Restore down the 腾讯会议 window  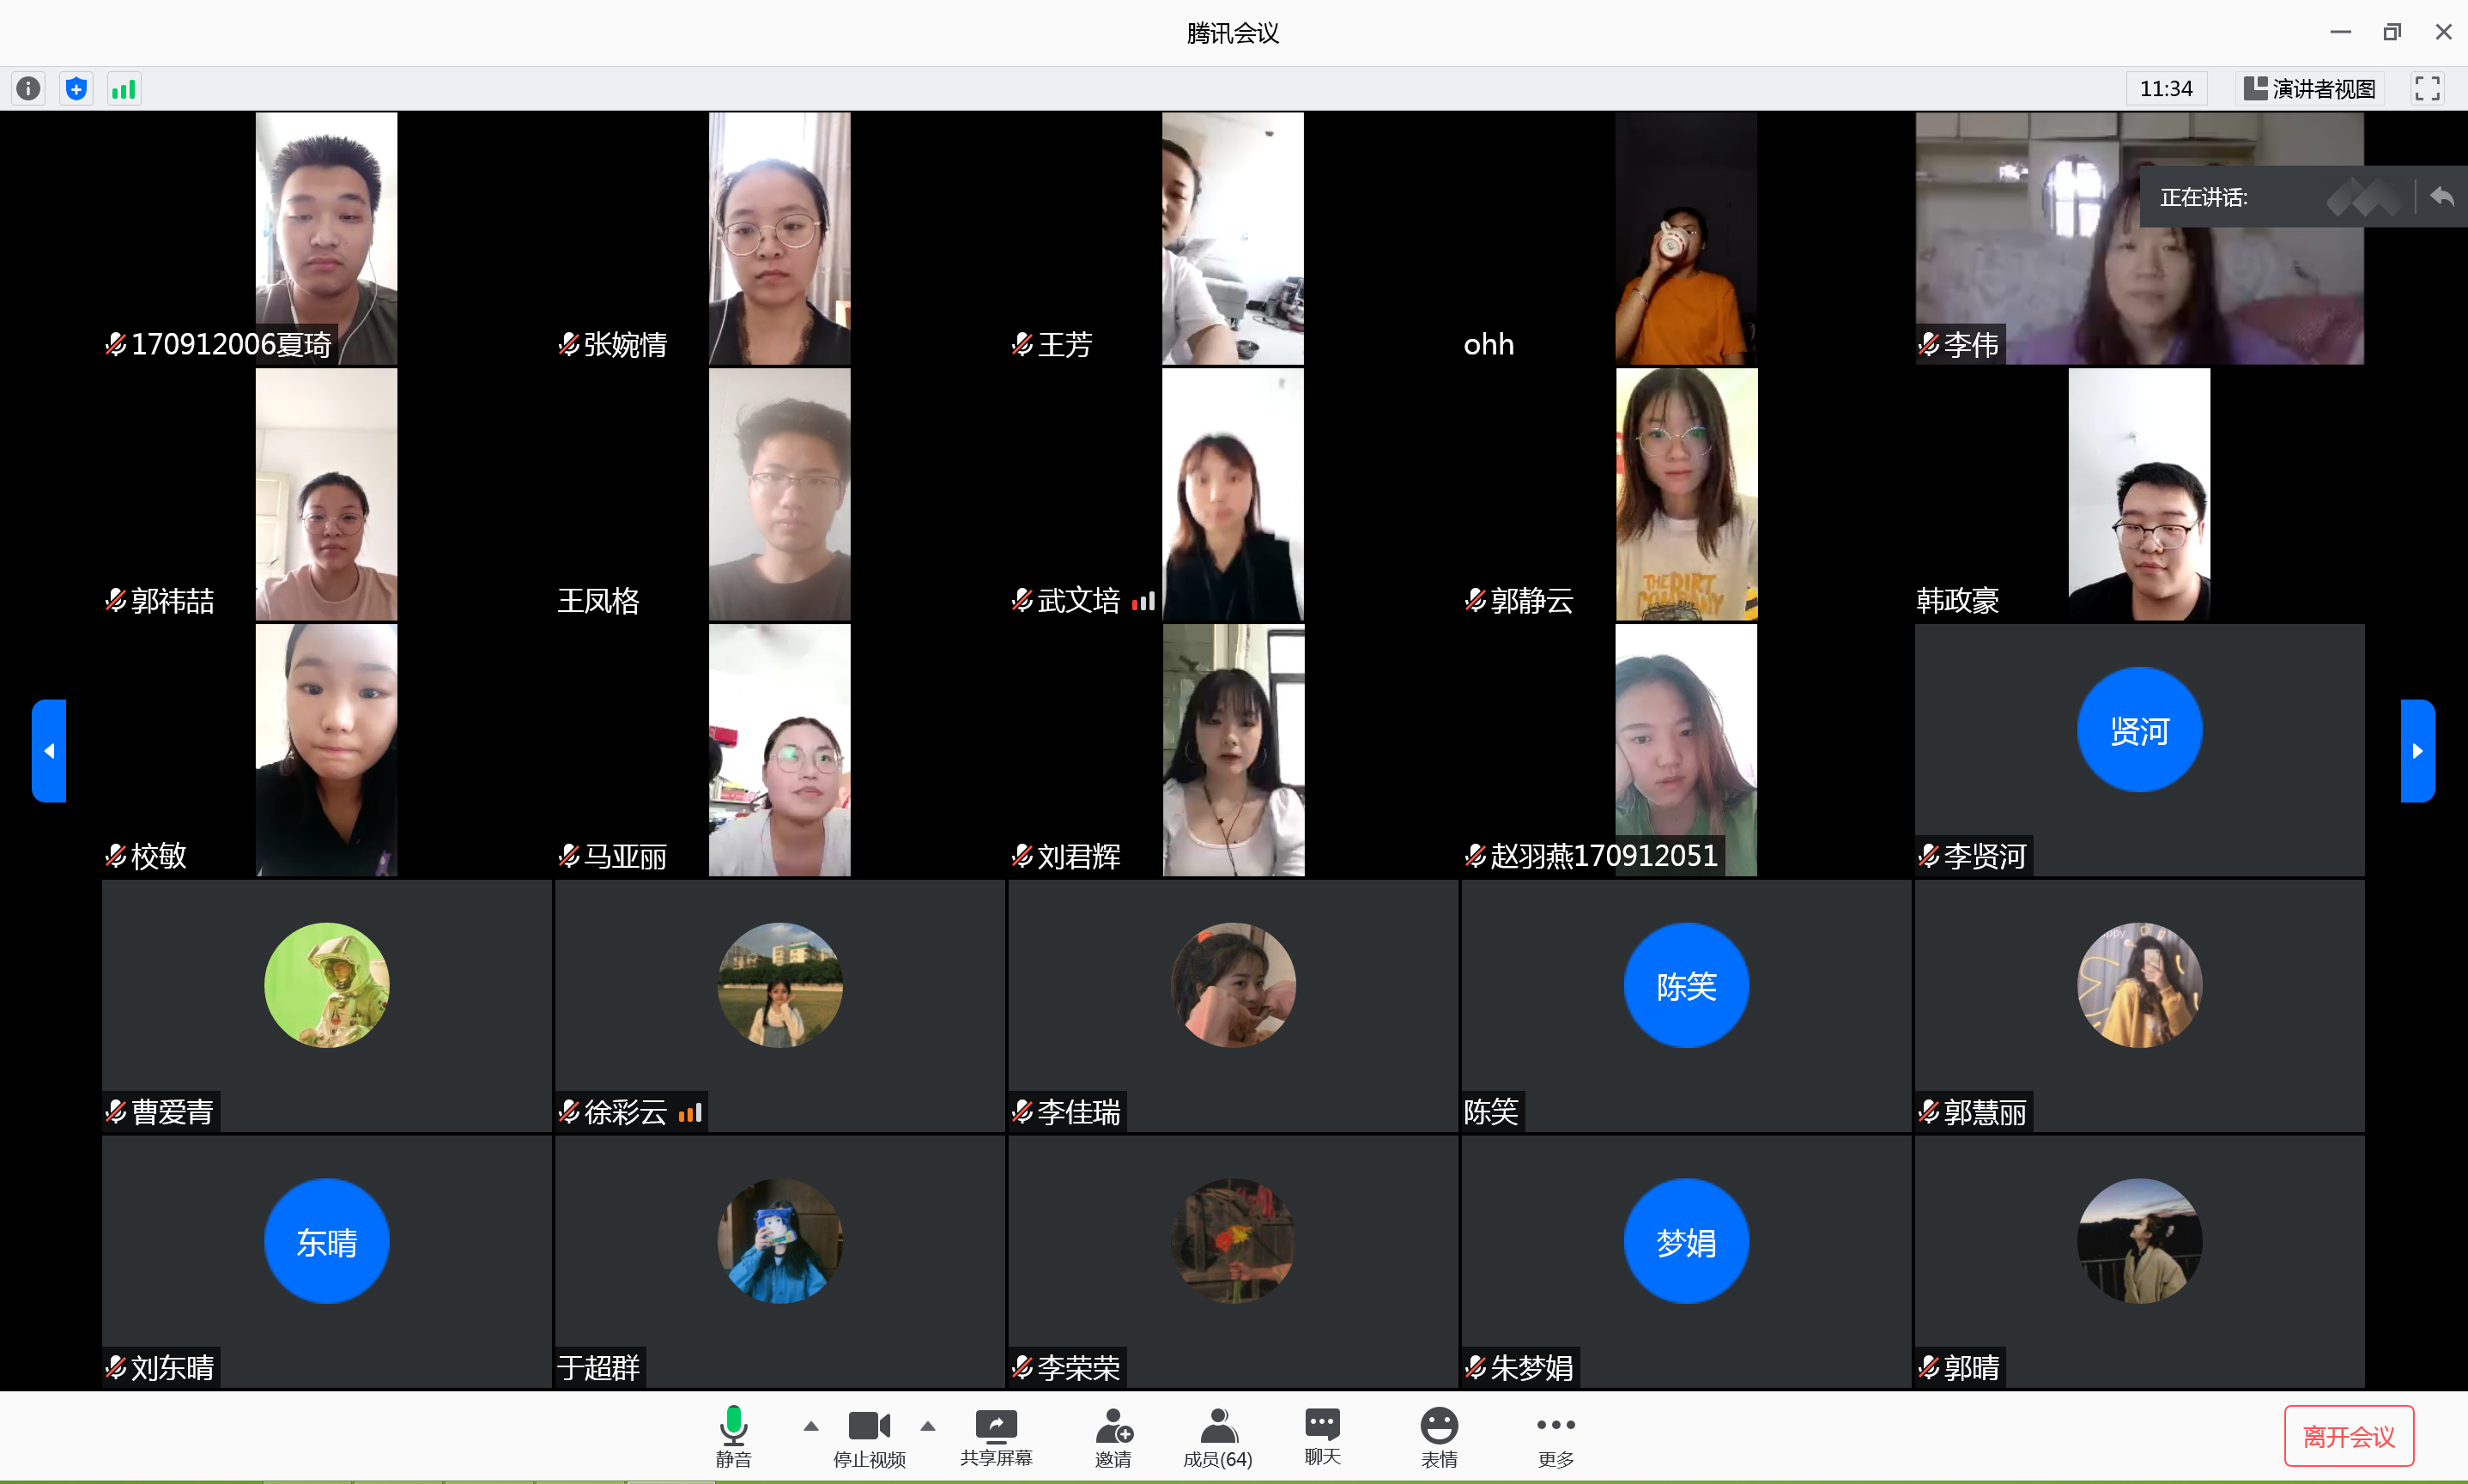coord(2392,32)
